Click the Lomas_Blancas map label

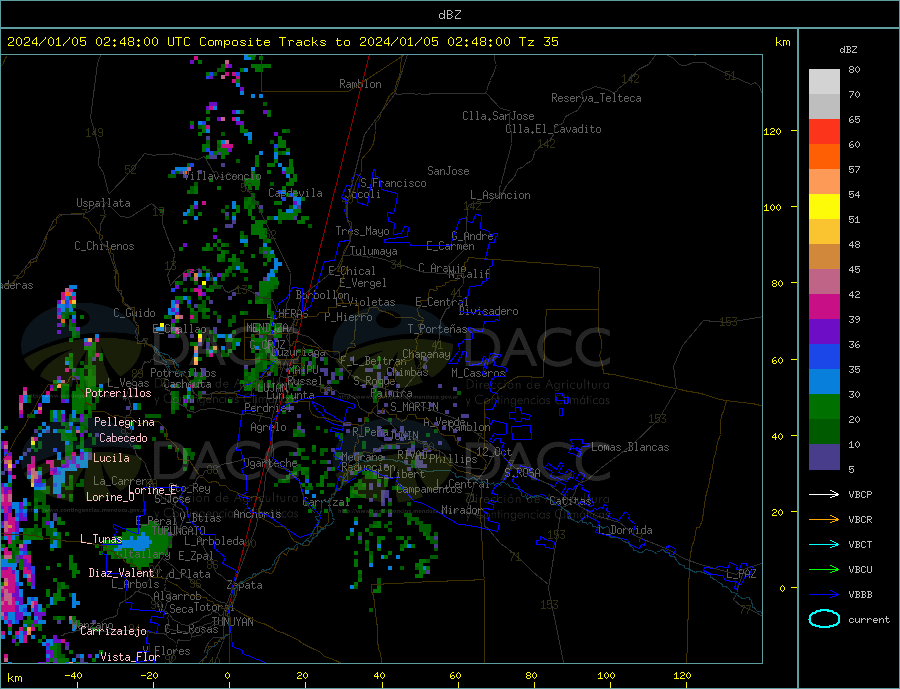[630, 447]
